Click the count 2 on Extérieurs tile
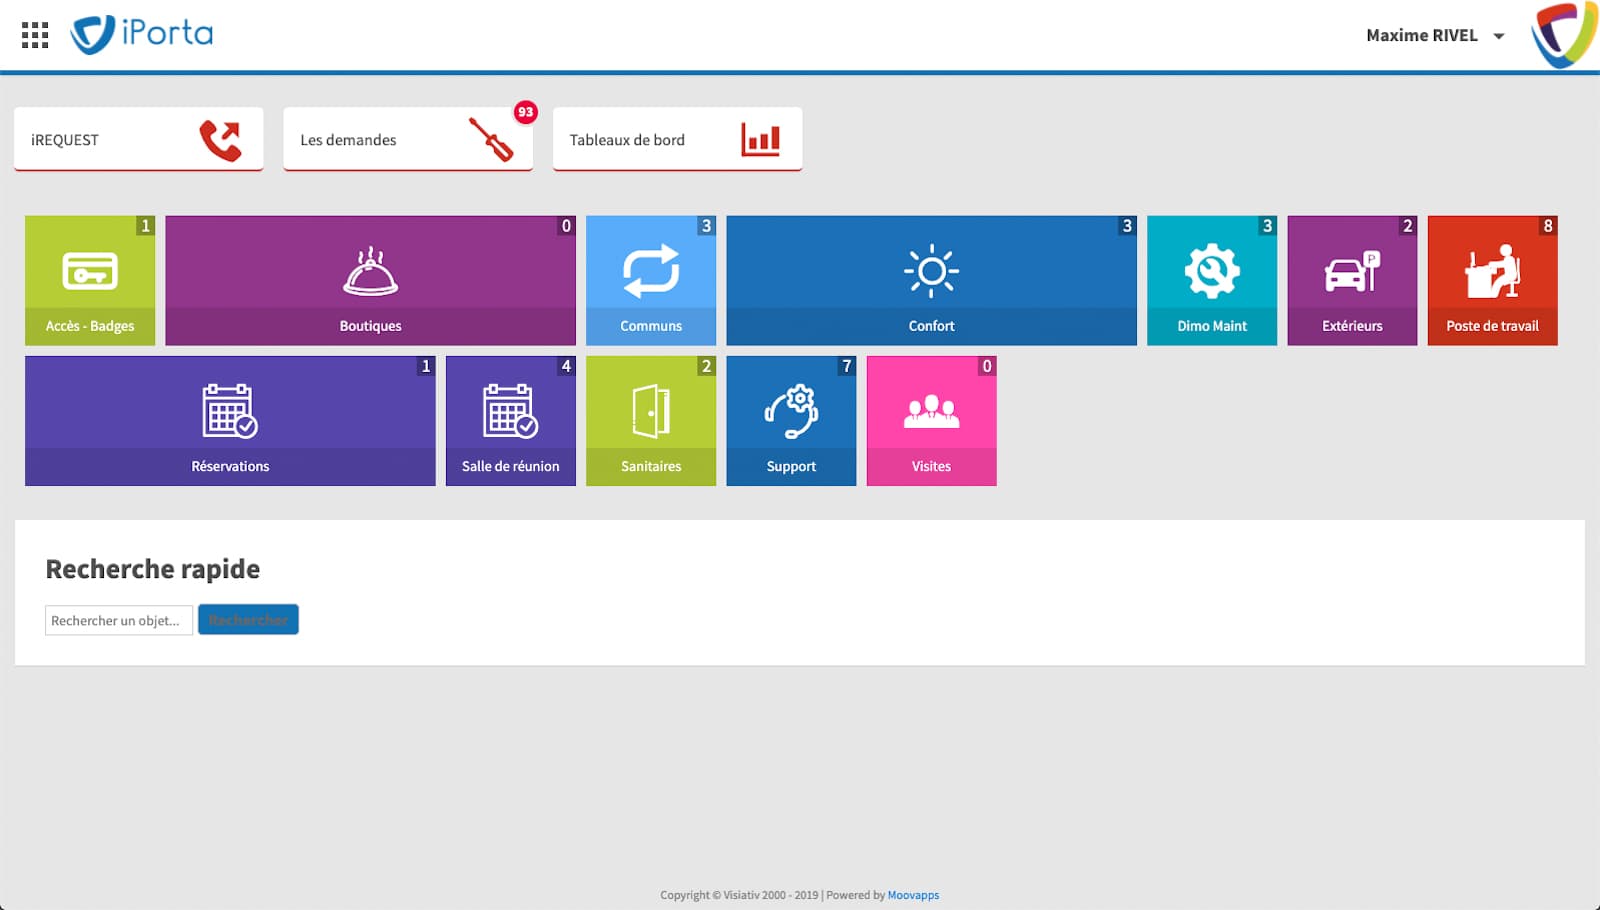1600x910 pixels. 1408,226
